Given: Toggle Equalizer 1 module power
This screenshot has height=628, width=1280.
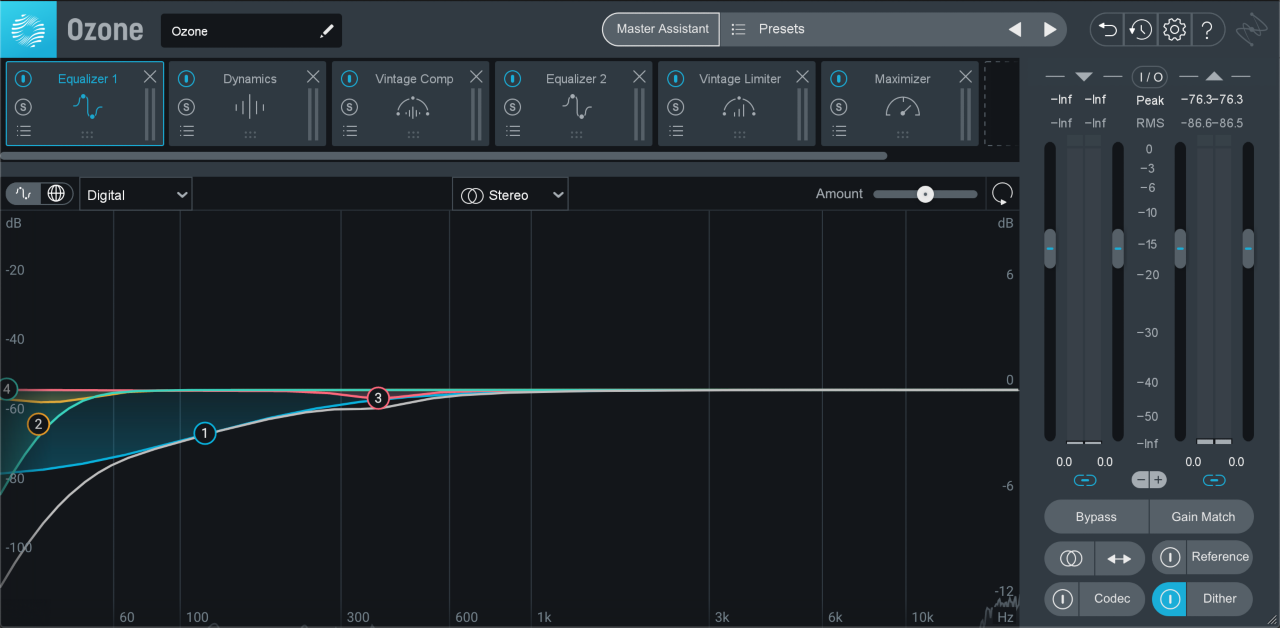Looking at the screenshot, I should click(x=24, y=79).
